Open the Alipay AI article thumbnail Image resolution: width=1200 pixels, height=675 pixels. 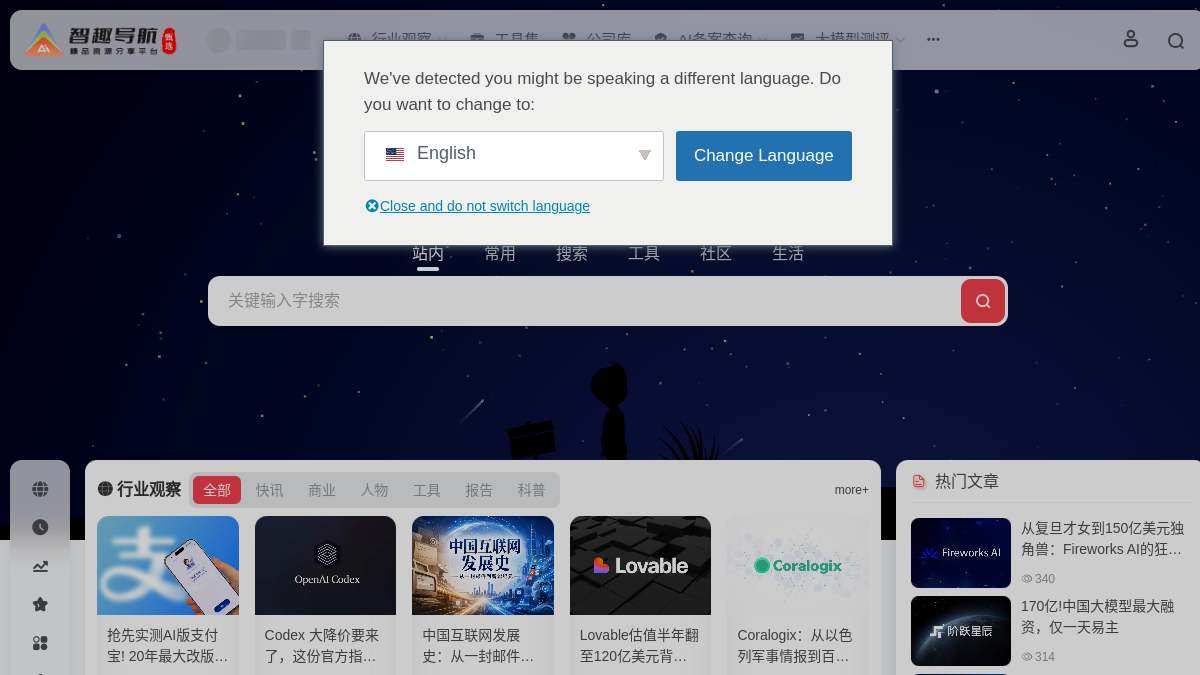tap(168, 565)
